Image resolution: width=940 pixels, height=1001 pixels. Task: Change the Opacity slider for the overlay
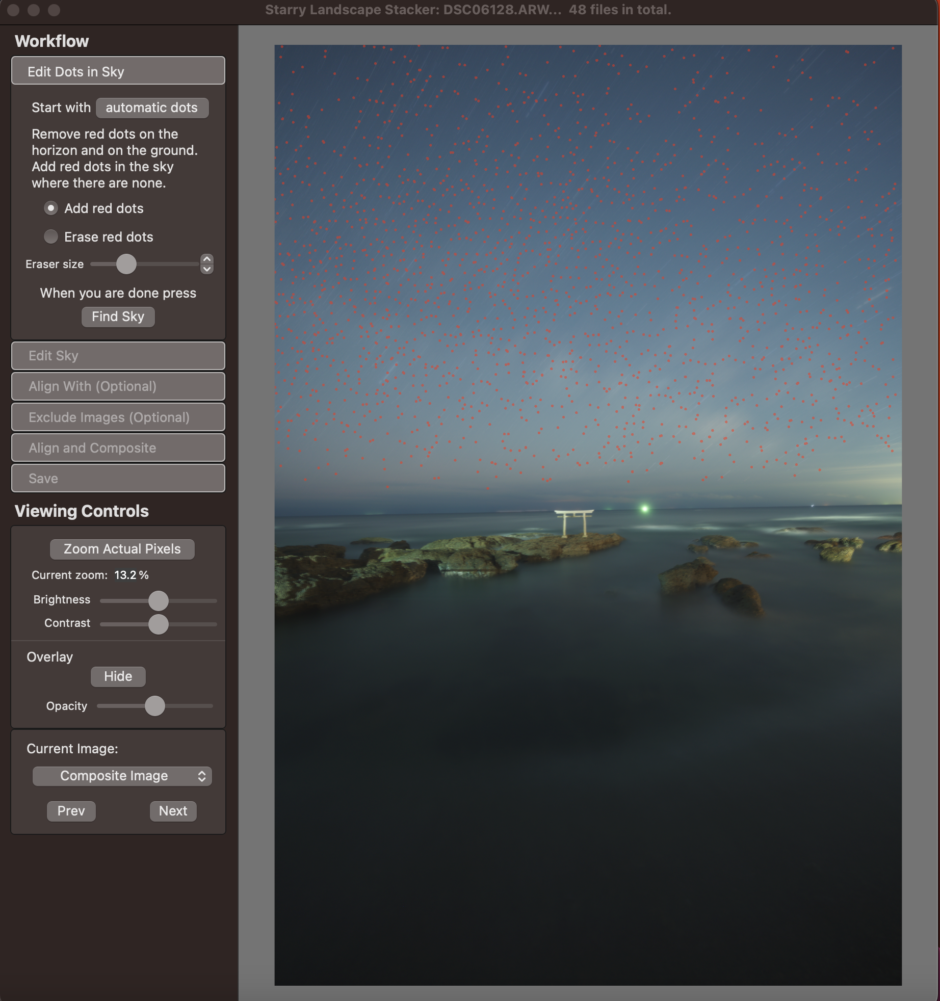pyautogui.click(x=154, y=706)
